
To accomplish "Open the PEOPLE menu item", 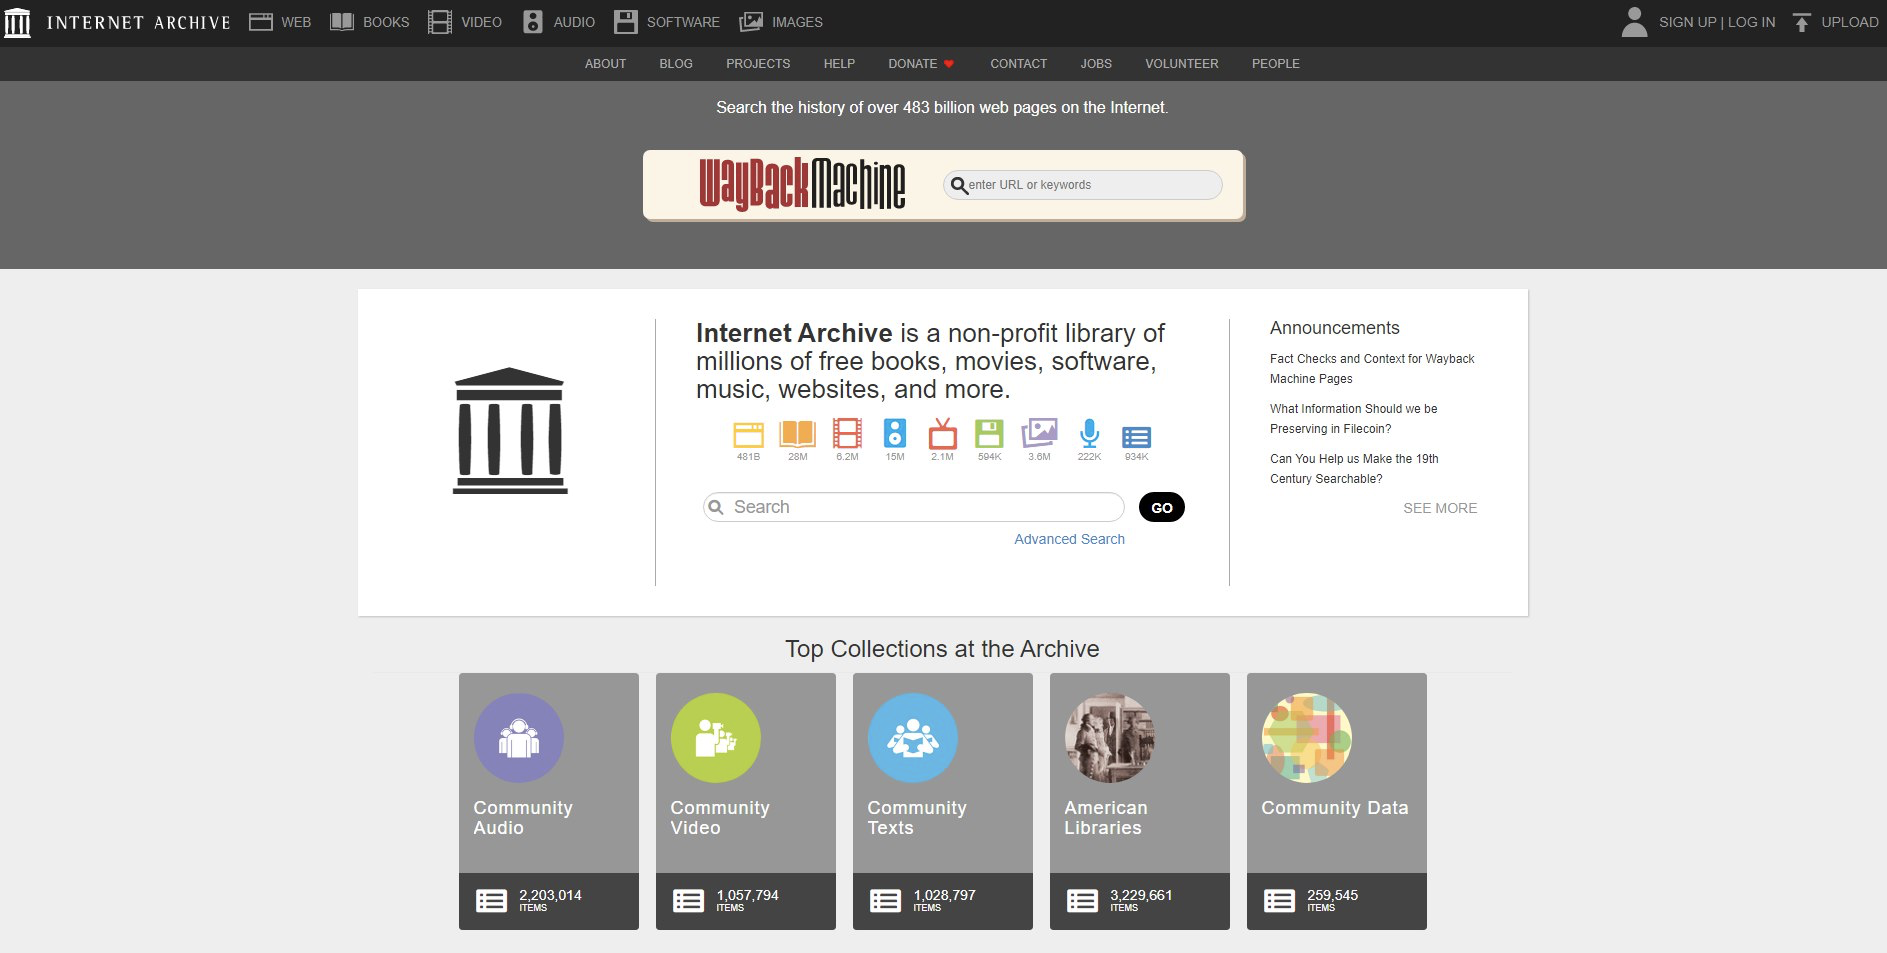I will tap(1276, 63).
